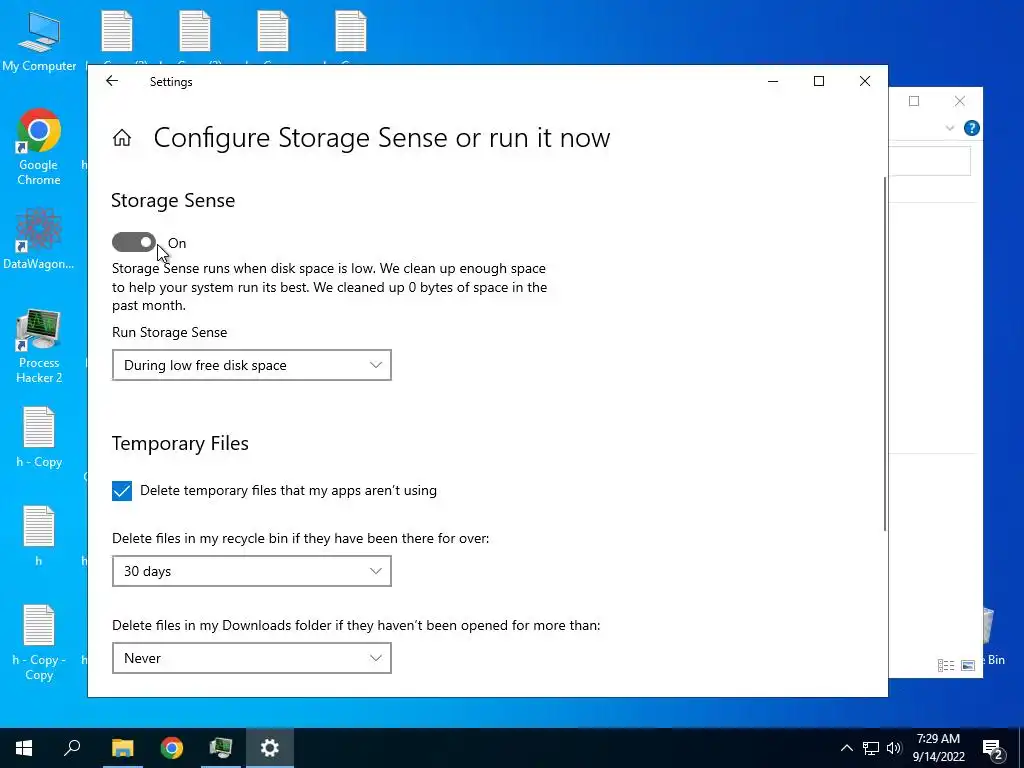1024x768 pixels.
Task: Click the taskbar clock and date
Action: [938, 748]
